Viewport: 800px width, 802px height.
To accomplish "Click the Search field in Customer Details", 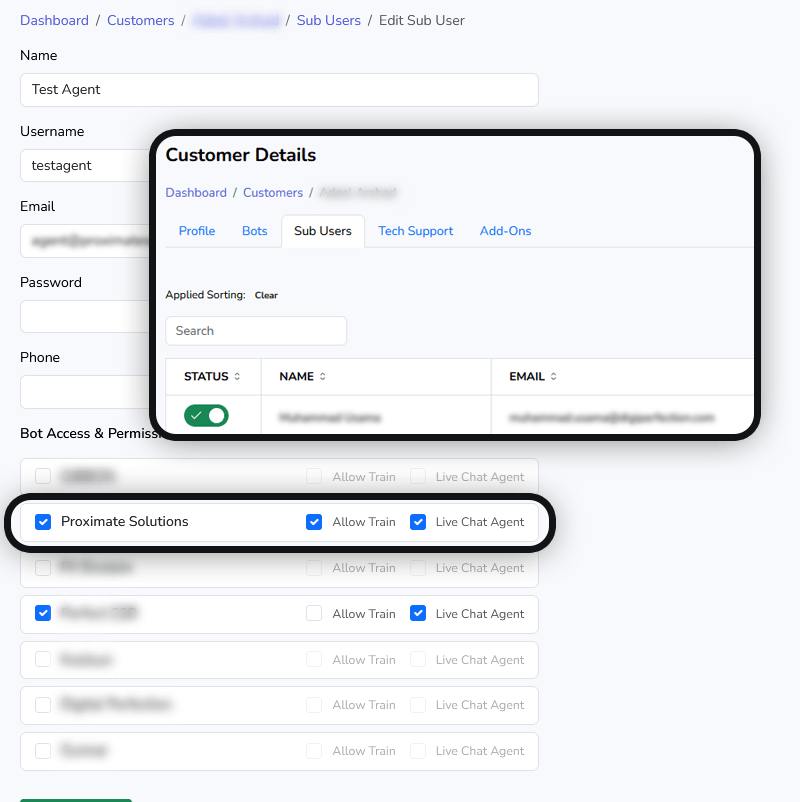I will [256, 331].
